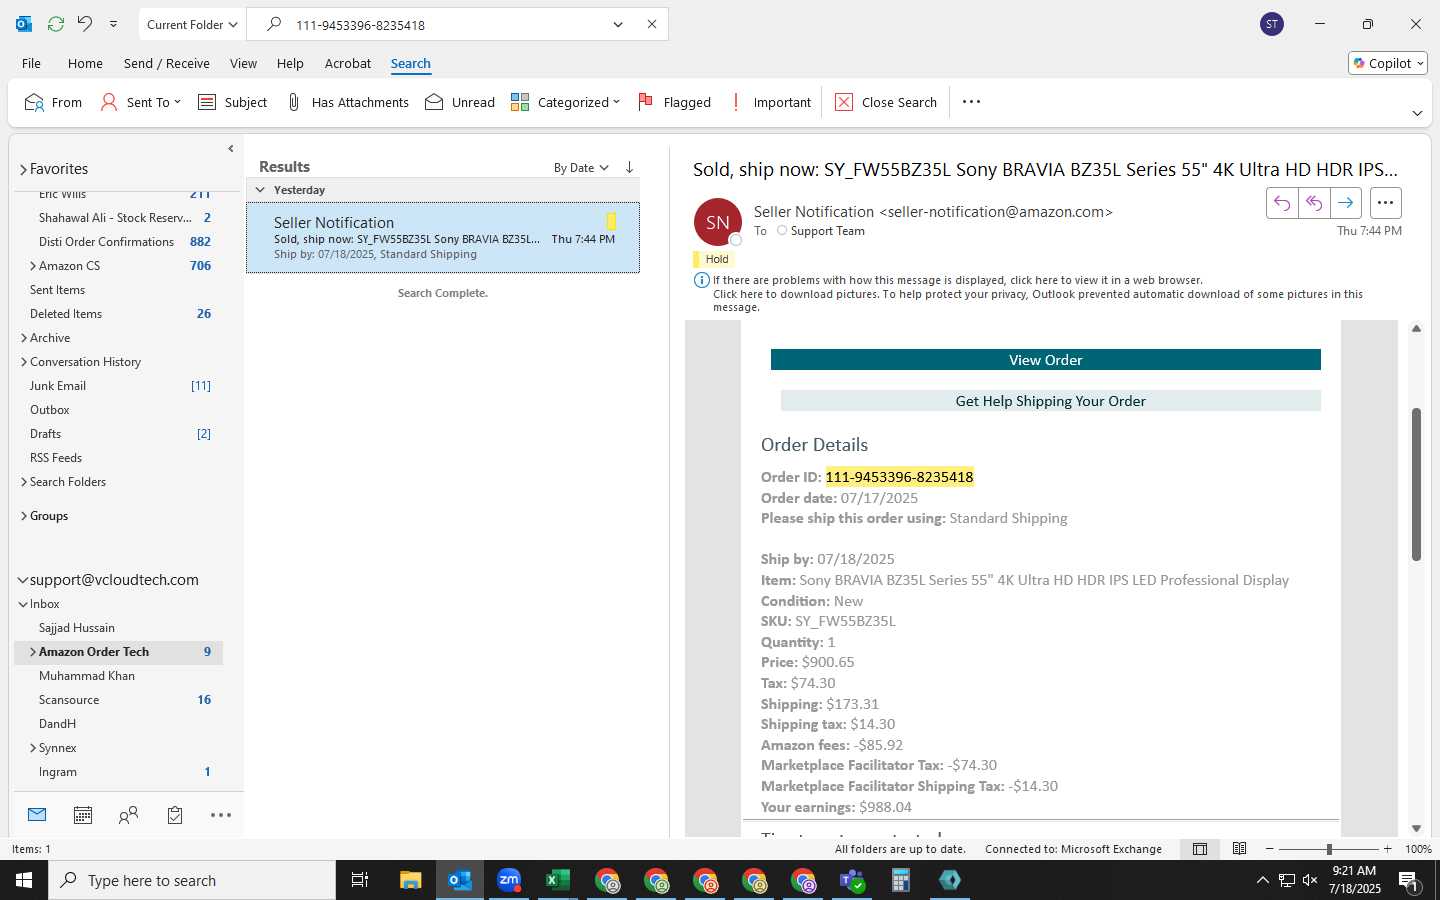Click the Reply All icon
1440x900 pixels.
pos(1314,203)
